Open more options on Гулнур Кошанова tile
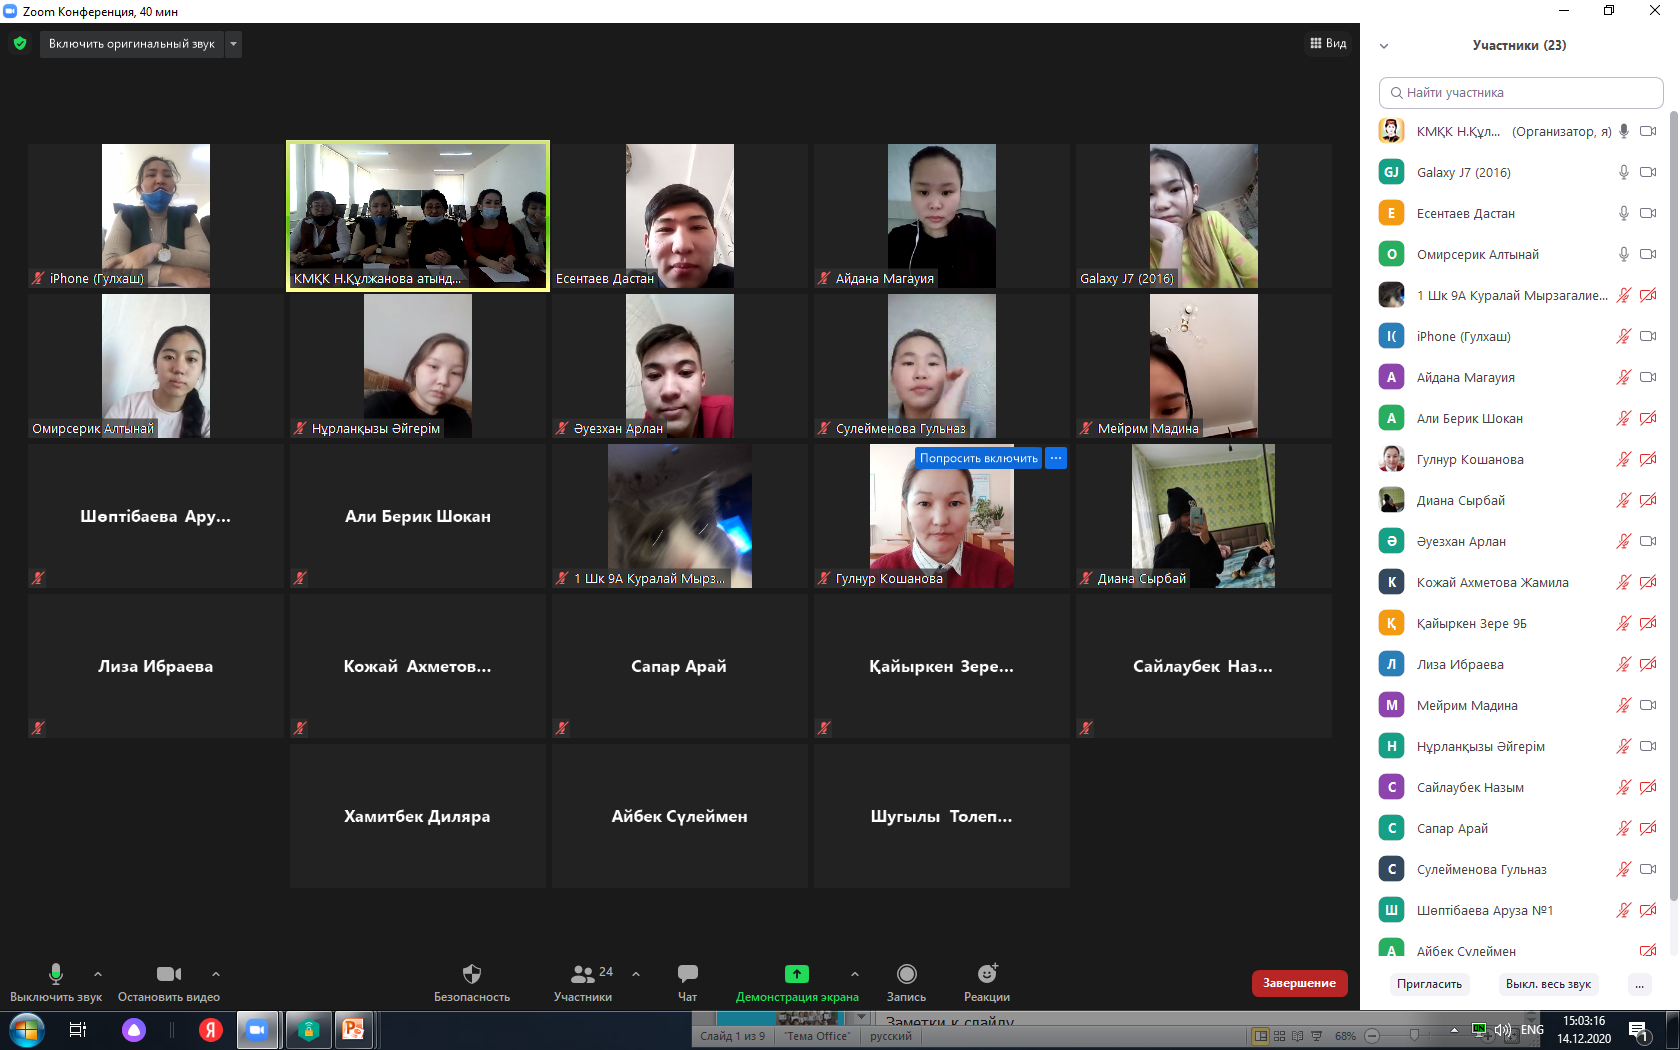This screenshot has width=1680, height=1050. click(x=1056, y=458)
